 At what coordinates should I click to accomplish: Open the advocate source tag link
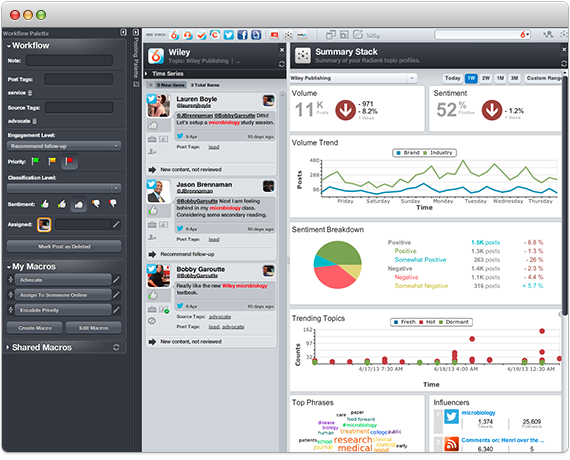coord(220,317)
